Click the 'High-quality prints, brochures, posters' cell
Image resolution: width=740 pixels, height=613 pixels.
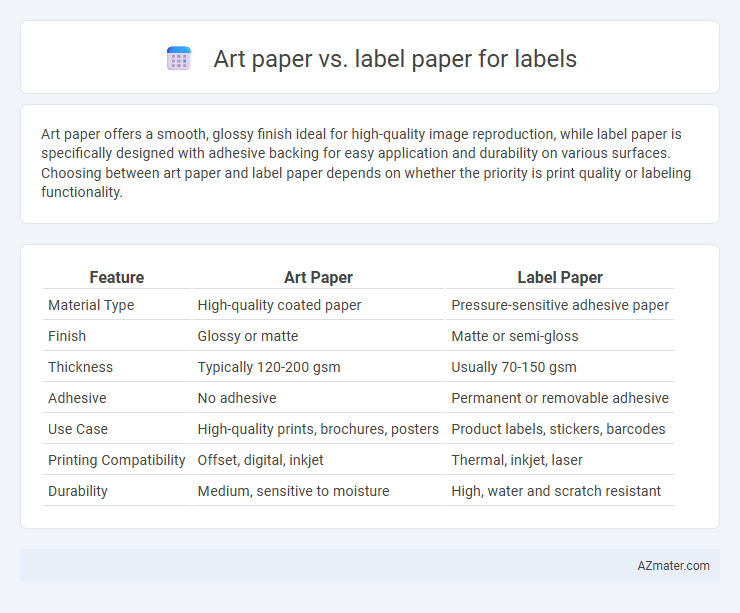pos(318,429)
